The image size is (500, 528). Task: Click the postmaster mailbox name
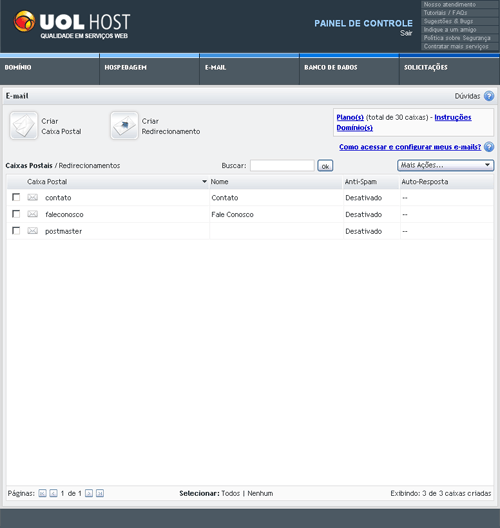click(x=64, y=231)
